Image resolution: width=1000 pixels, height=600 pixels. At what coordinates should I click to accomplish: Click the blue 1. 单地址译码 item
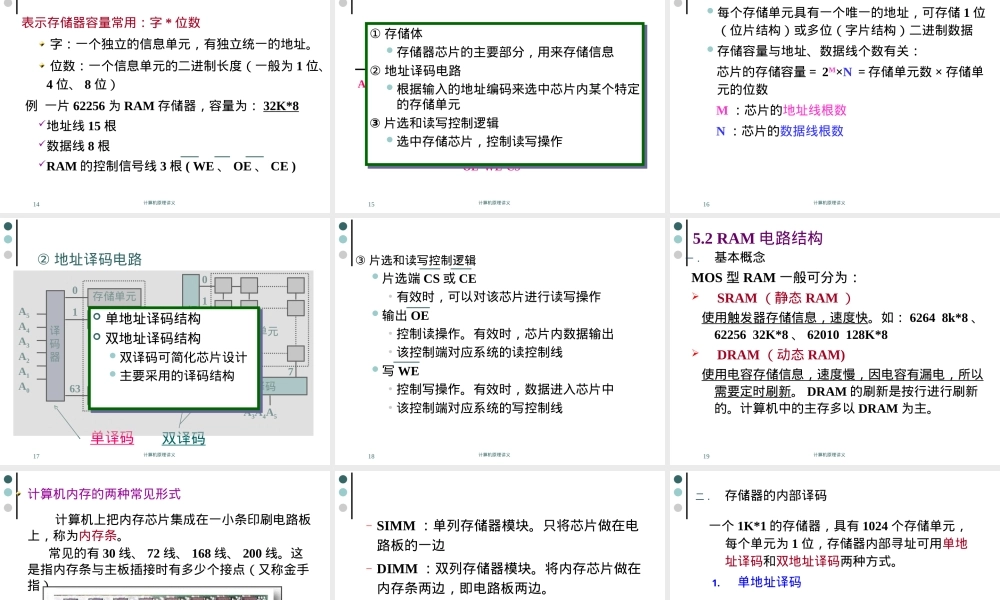756,582
